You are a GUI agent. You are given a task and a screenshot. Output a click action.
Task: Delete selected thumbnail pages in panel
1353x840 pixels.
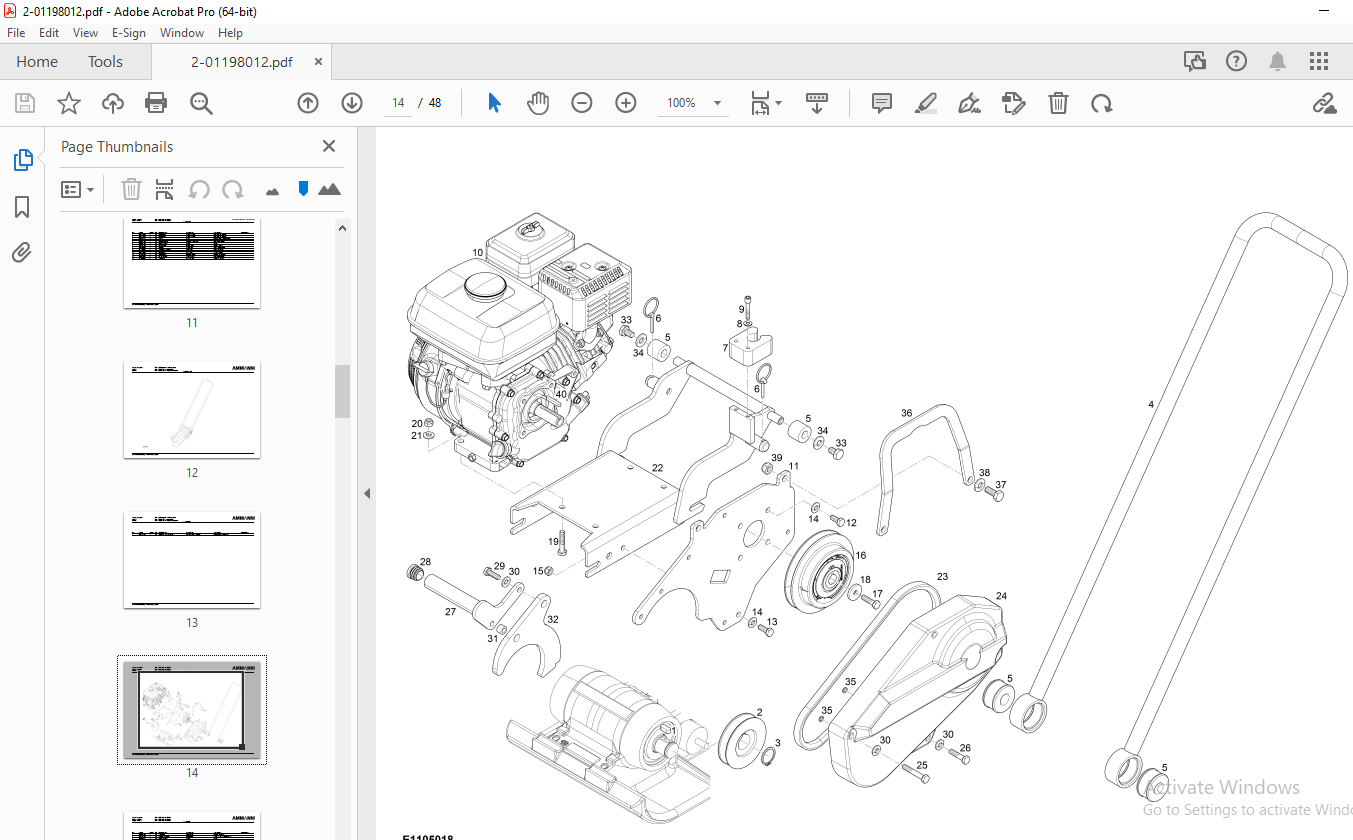click(x=131, y=189)
